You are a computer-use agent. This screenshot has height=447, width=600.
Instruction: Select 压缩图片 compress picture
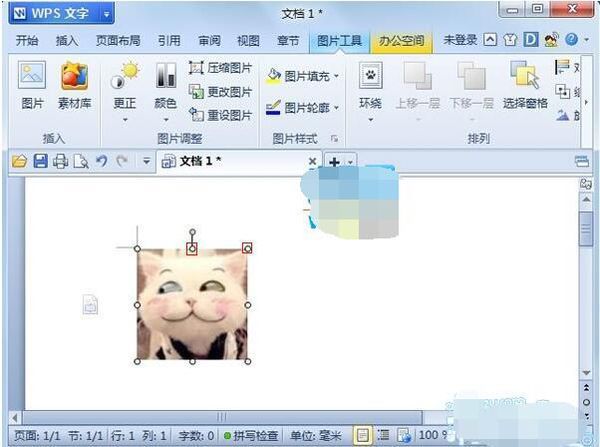220,68
